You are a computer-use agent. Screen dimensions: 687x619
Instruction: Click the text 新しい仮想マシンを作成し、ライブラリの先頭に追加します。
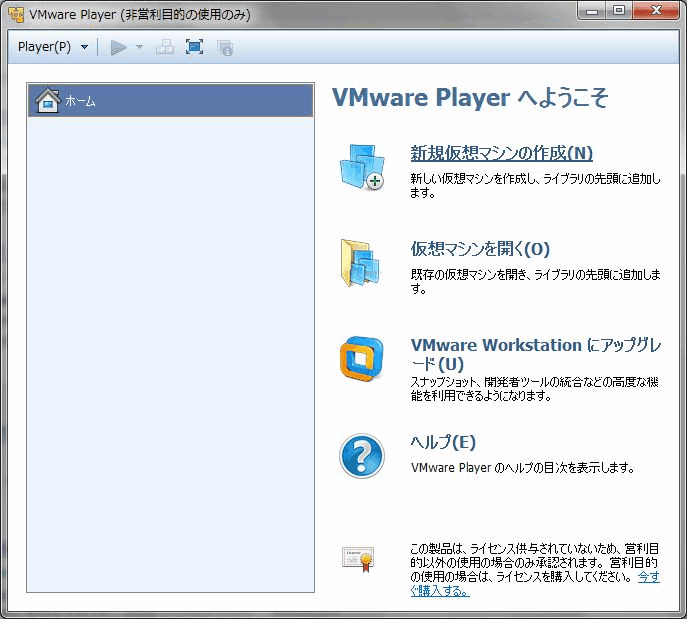(535, 186)
